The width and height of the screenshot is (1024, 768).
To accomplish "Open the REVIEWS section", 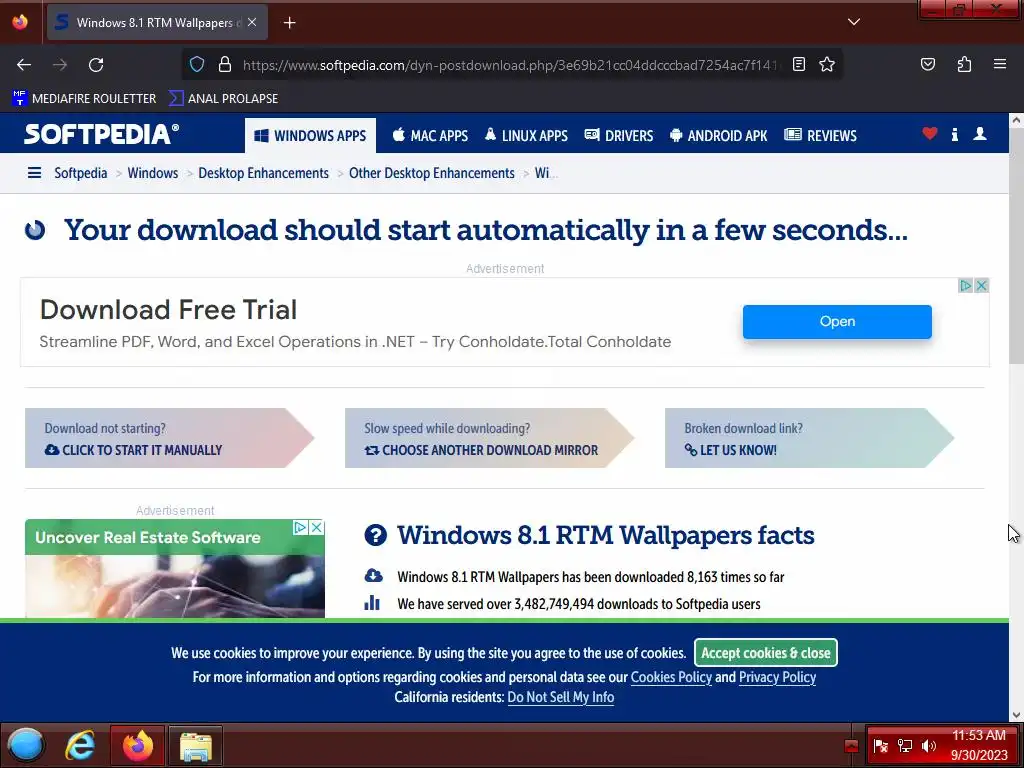I will 821,136.
